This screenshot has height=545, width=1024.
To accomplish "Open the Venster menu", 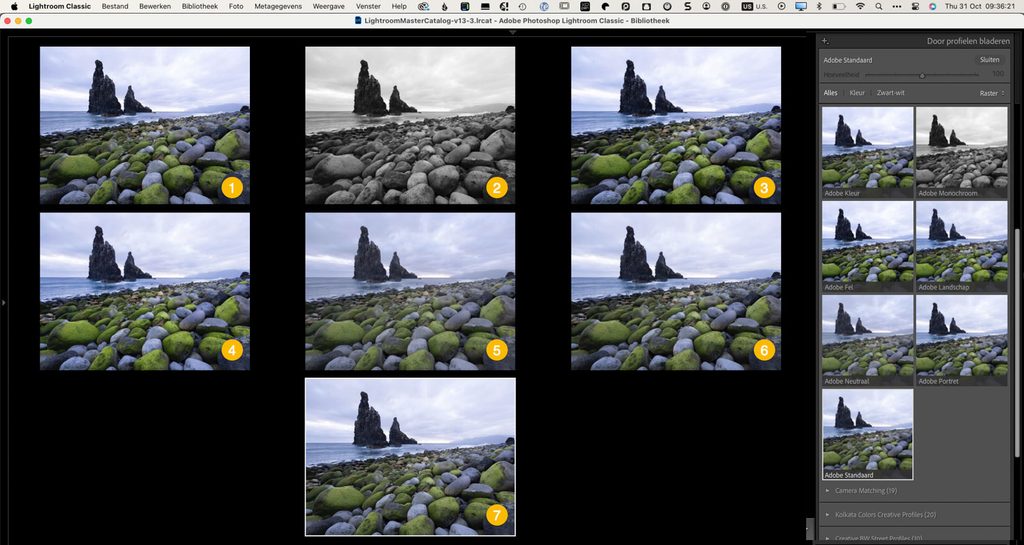I will pyautogui.click(x=368, y=6).
